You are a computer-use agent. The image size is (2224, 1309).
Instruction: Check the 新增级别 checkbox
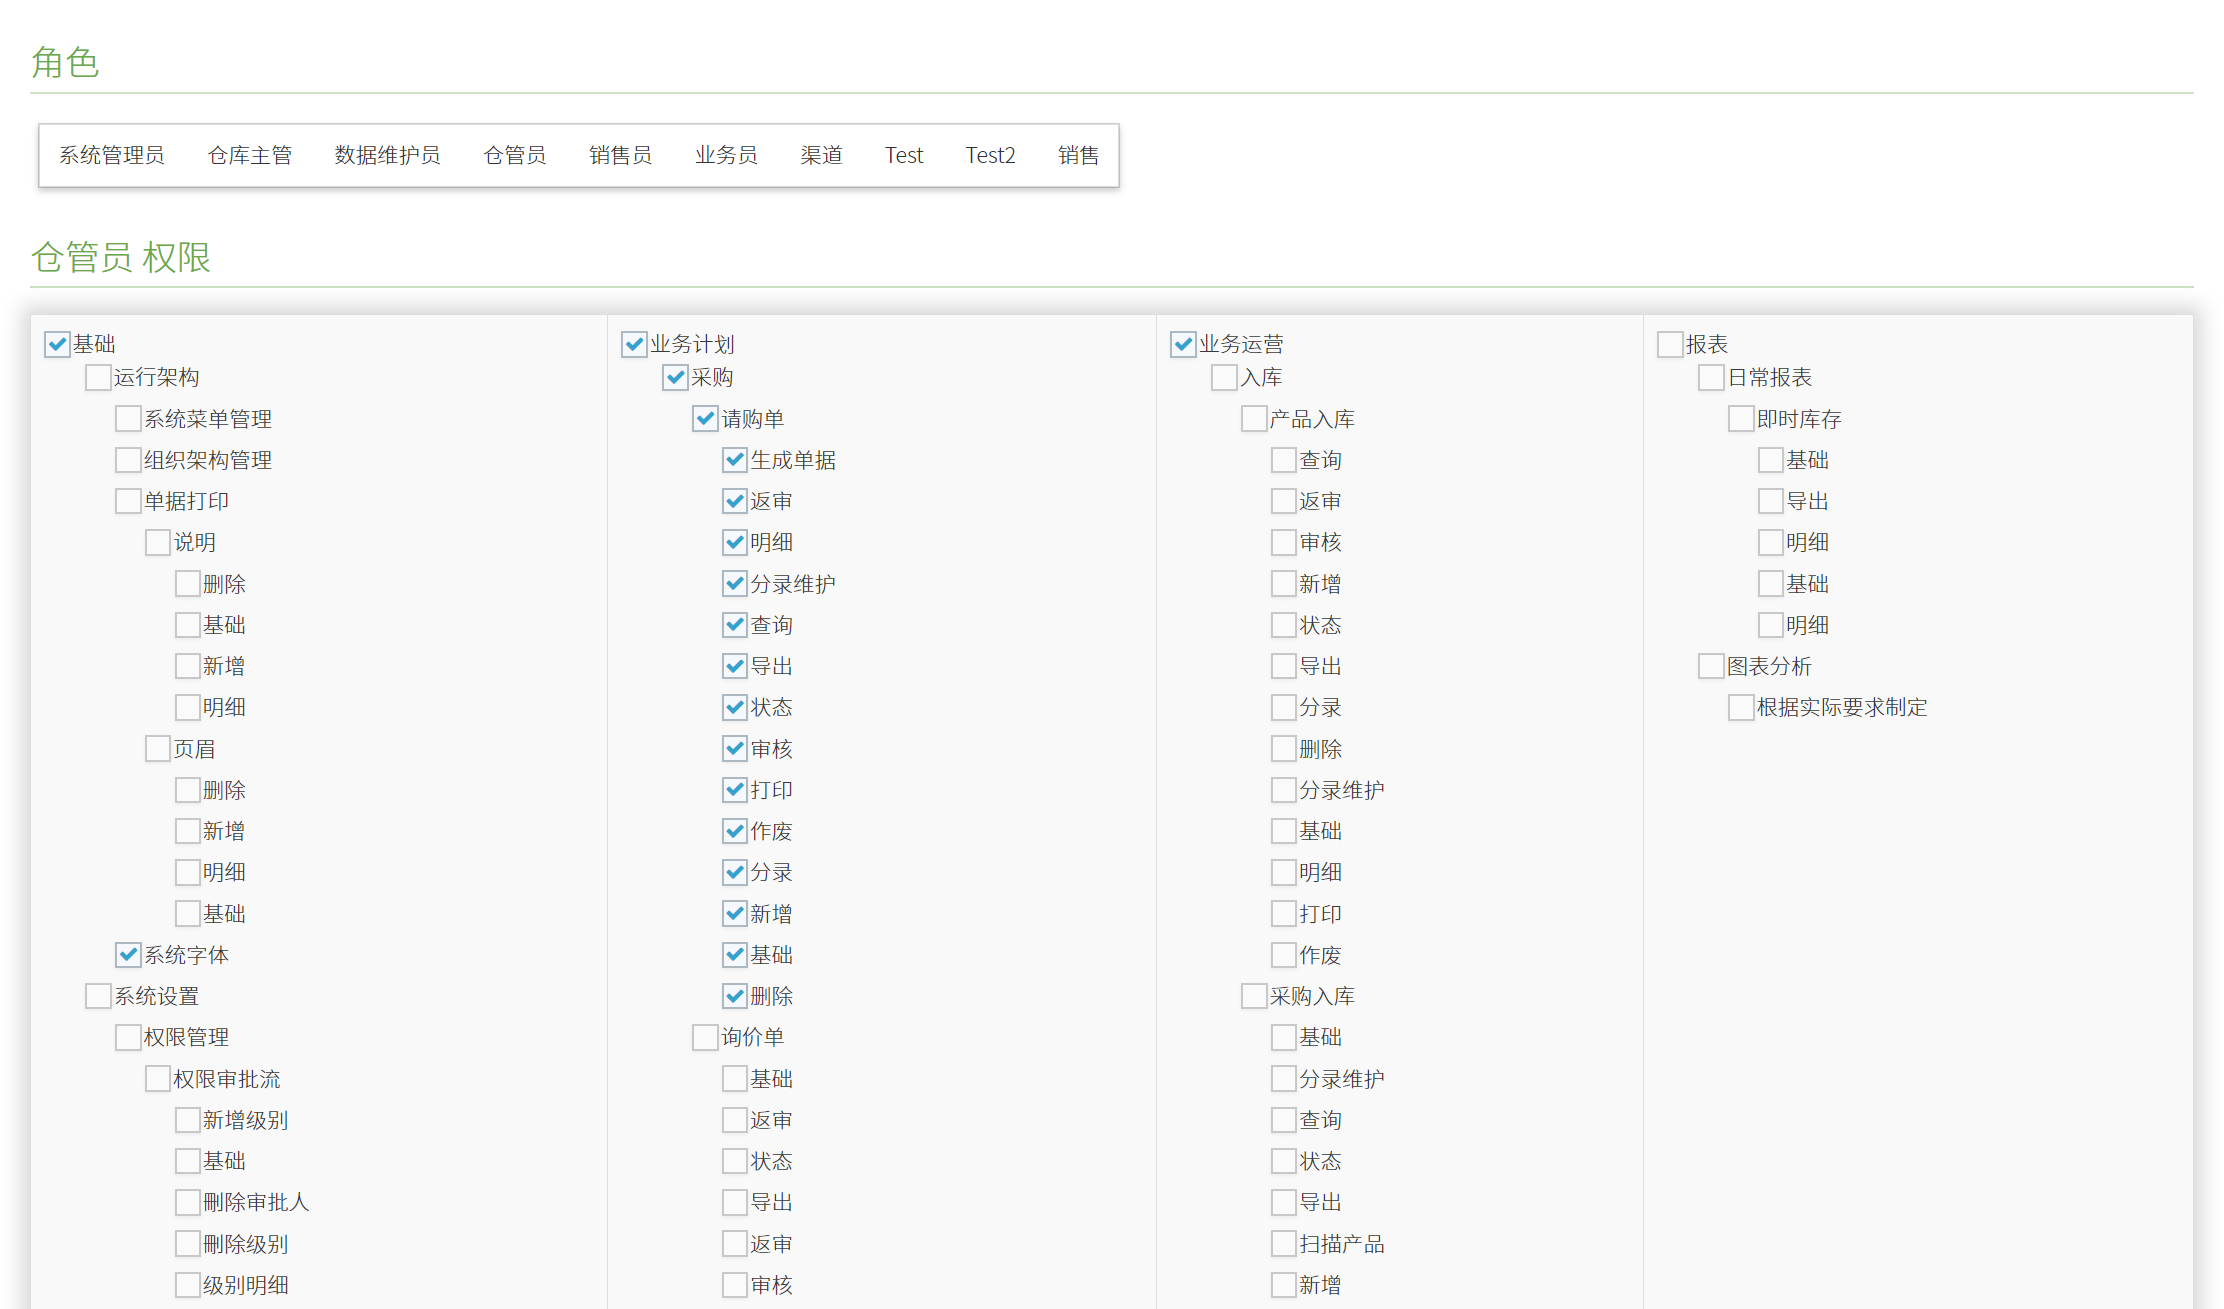pos(188,1120)
